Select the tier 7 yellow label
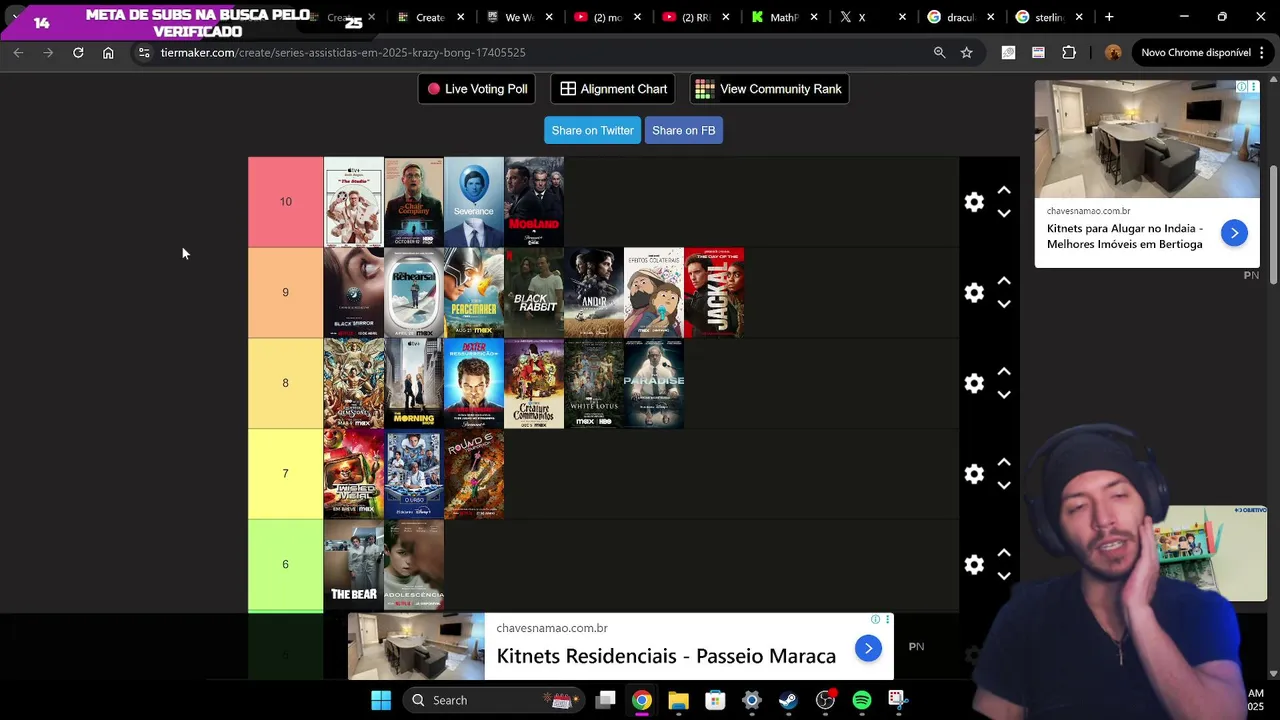Screen dimensions: 1280x720 click(285, 474)
